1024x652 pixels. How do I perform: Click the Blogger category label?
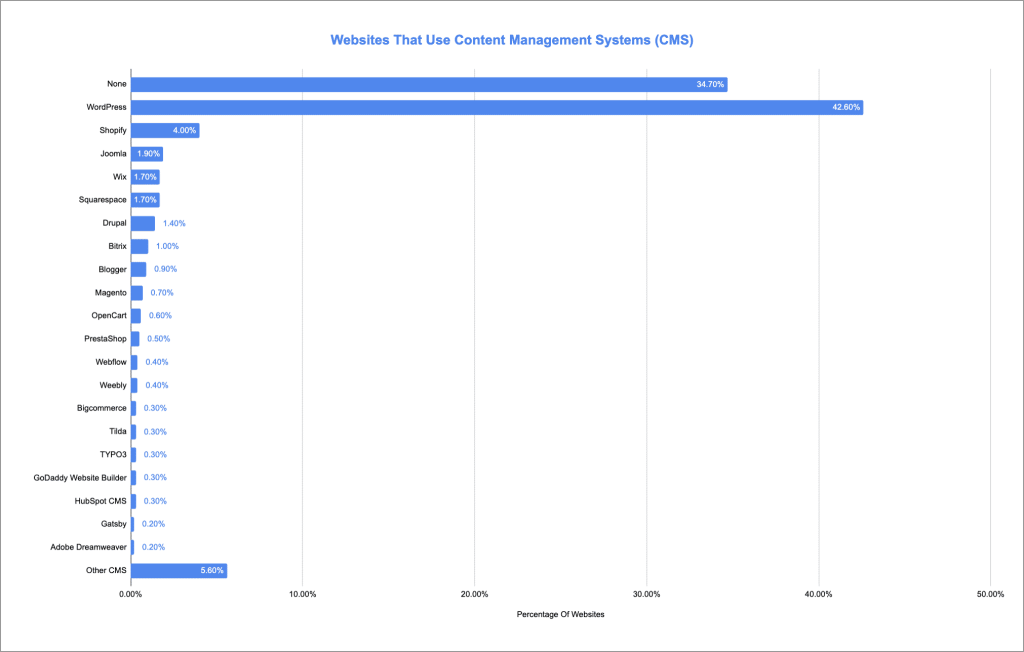point(112,269)
